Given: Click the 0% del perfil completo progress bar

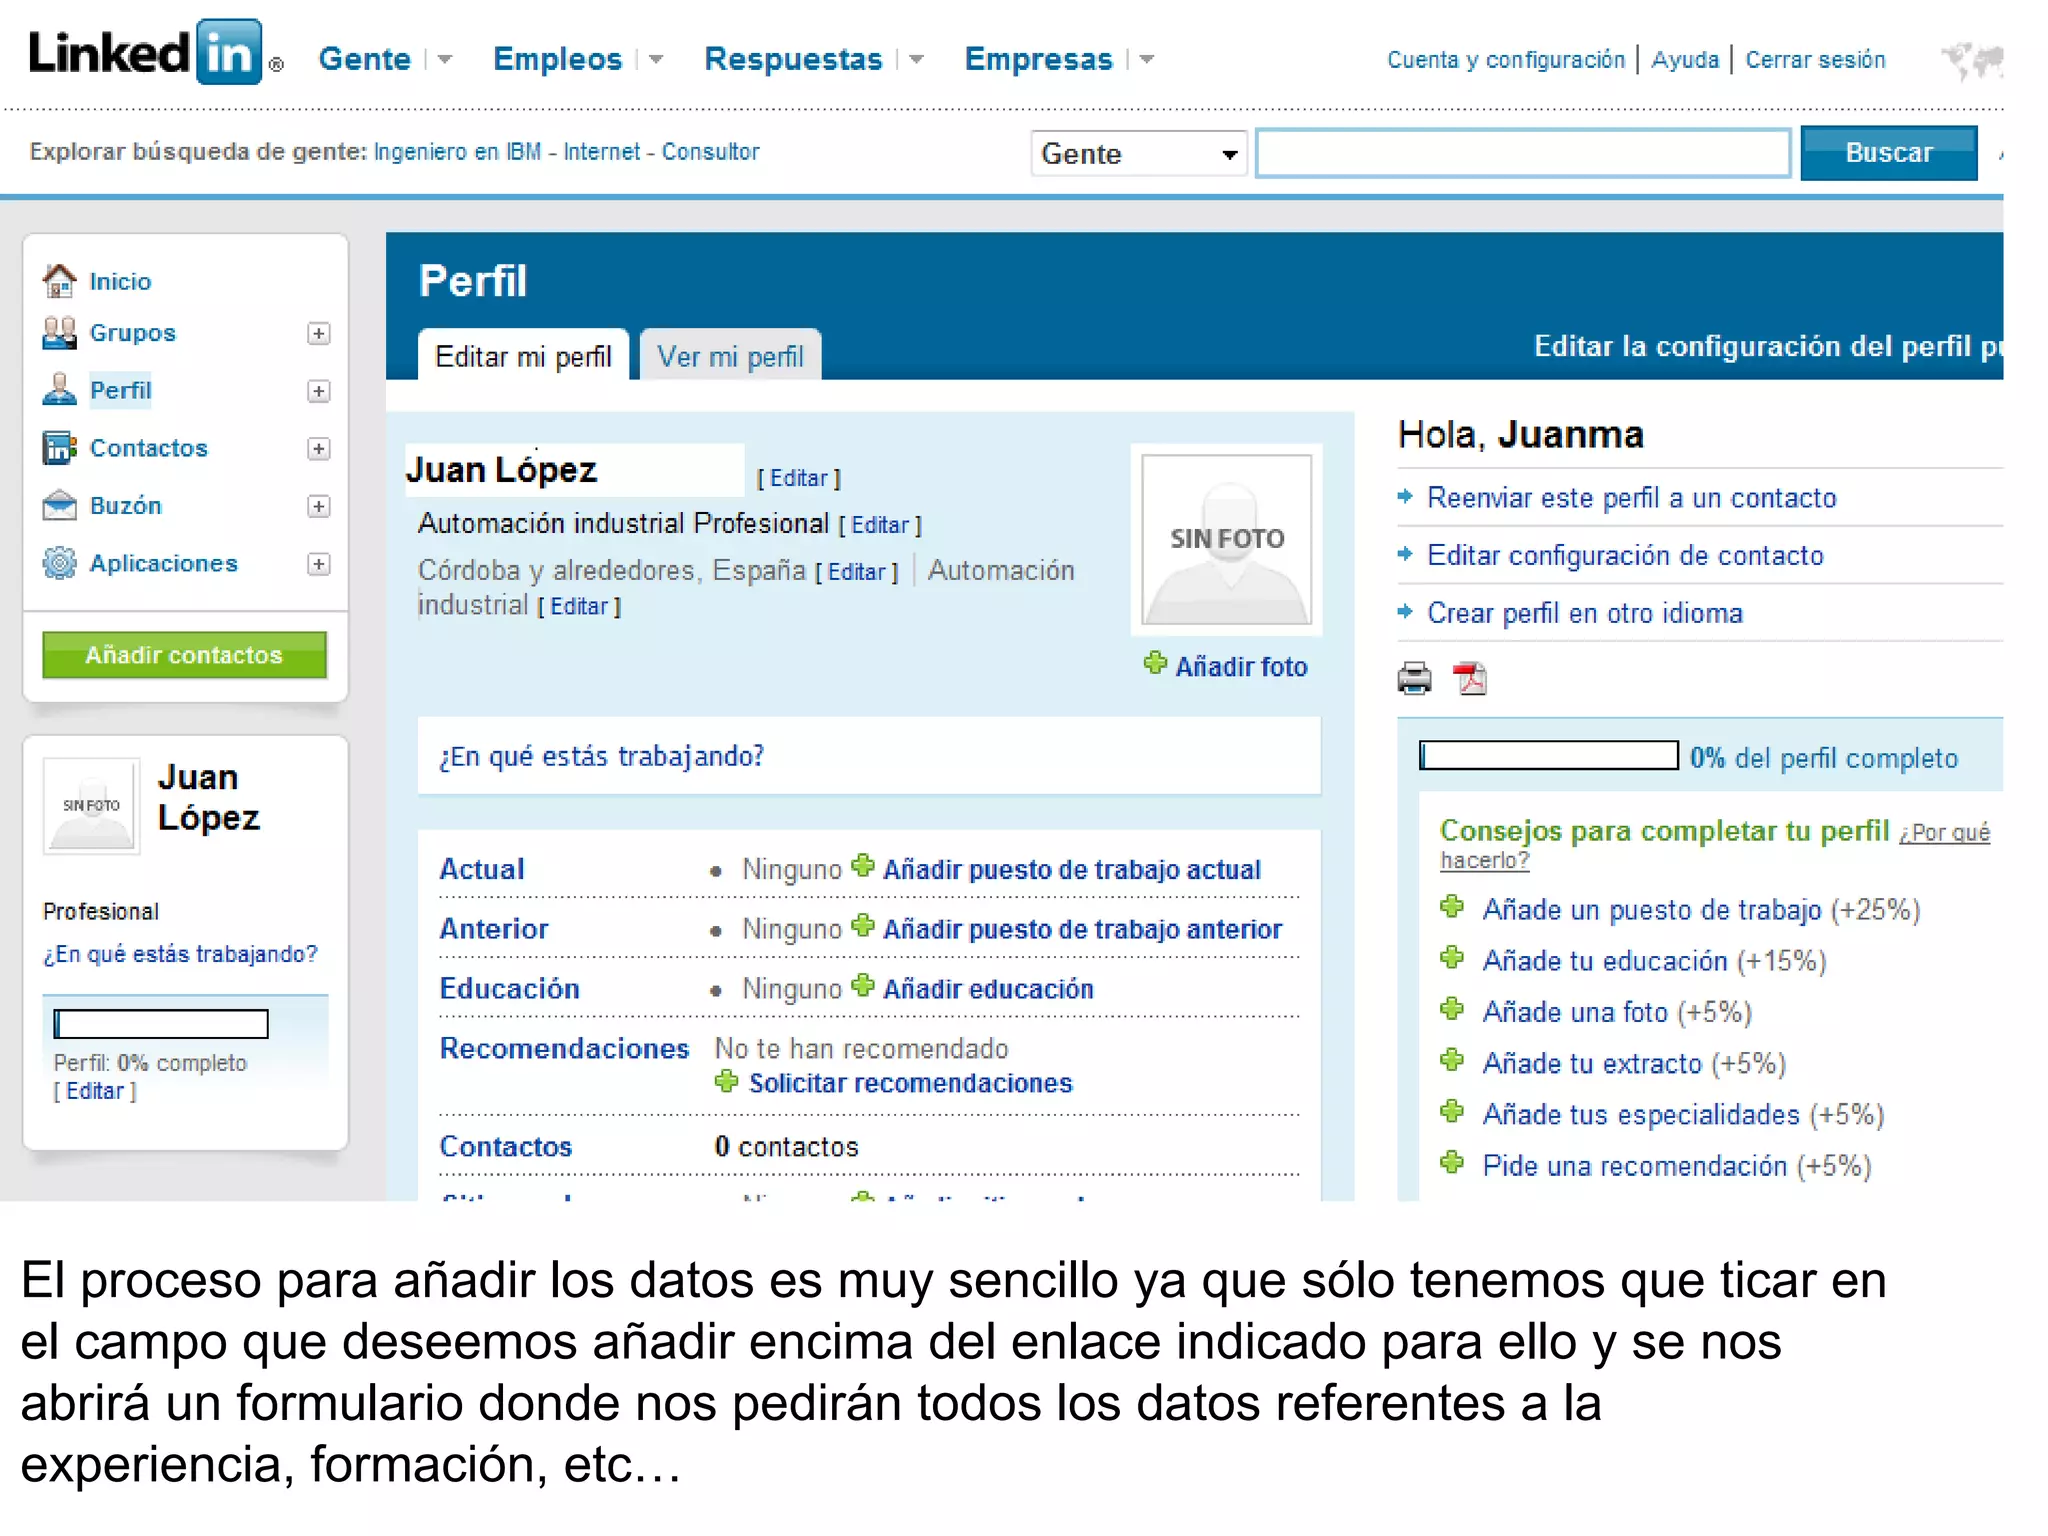Looking at the screenshot, I should tap(1549, 756).
